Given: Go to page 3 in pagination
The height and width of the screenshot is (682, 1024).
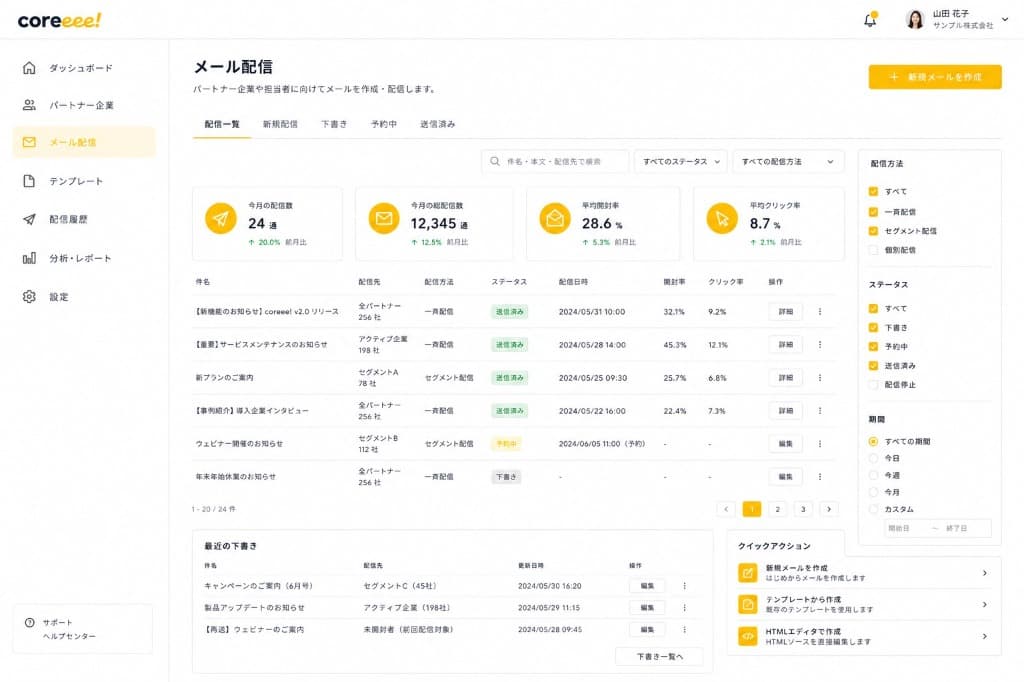Looking at the screenshot, I should point(803,509).
